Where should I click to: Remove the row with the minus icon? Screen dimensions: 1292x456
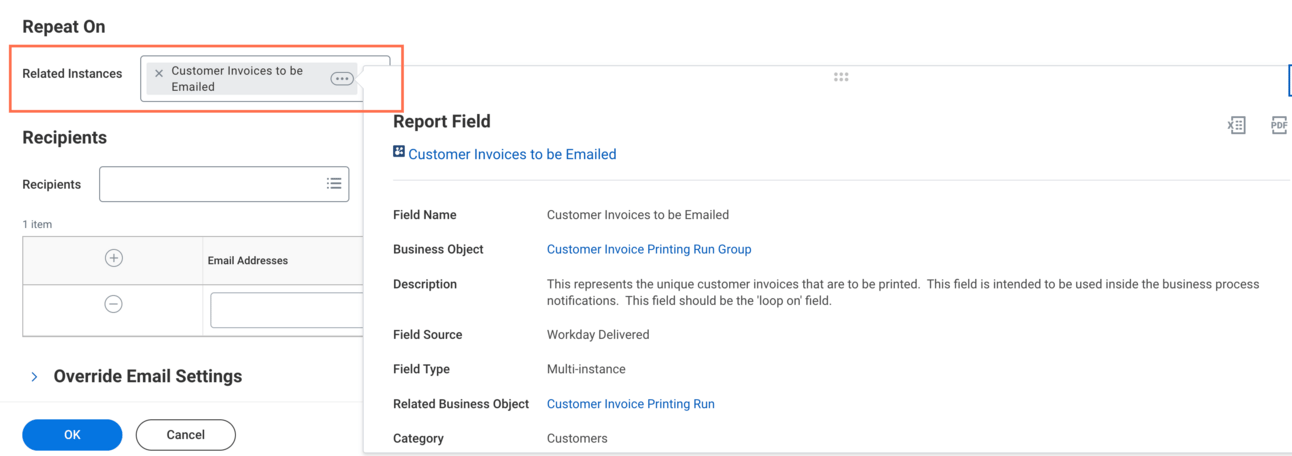tap(114, 304)
